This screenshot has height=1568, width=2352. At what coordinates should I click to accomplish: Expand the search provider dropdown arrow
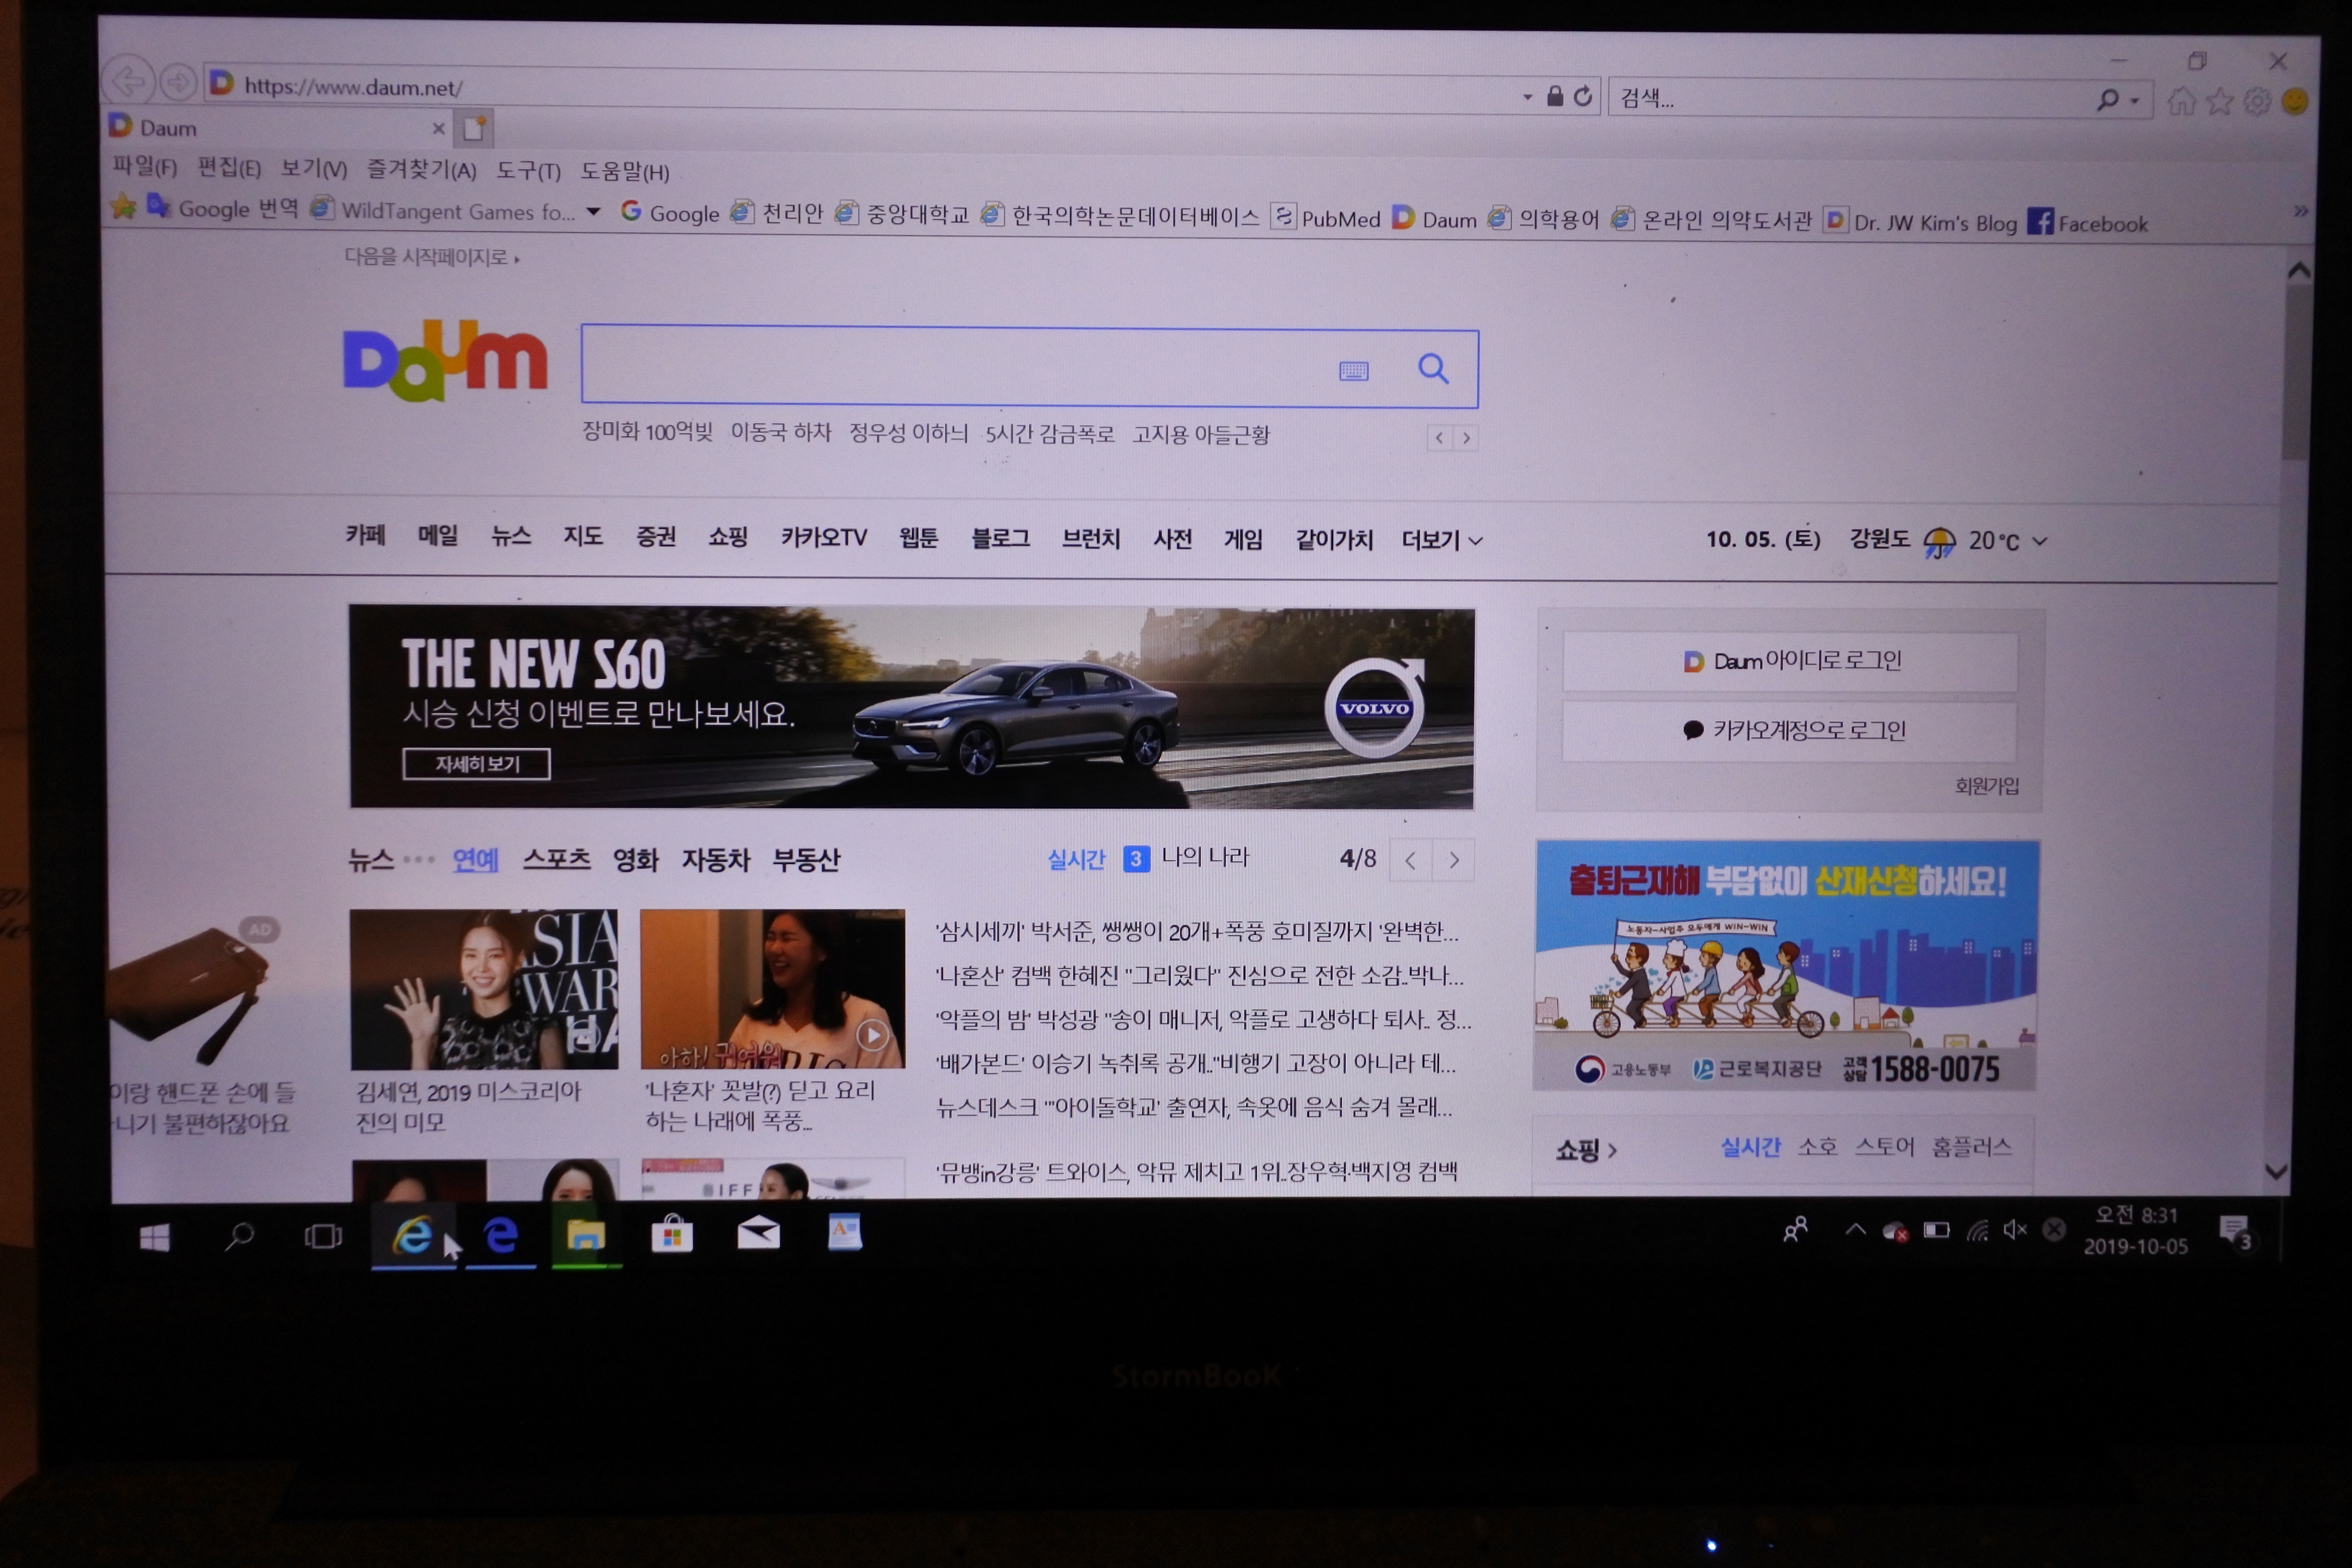tap(2135, 101)
